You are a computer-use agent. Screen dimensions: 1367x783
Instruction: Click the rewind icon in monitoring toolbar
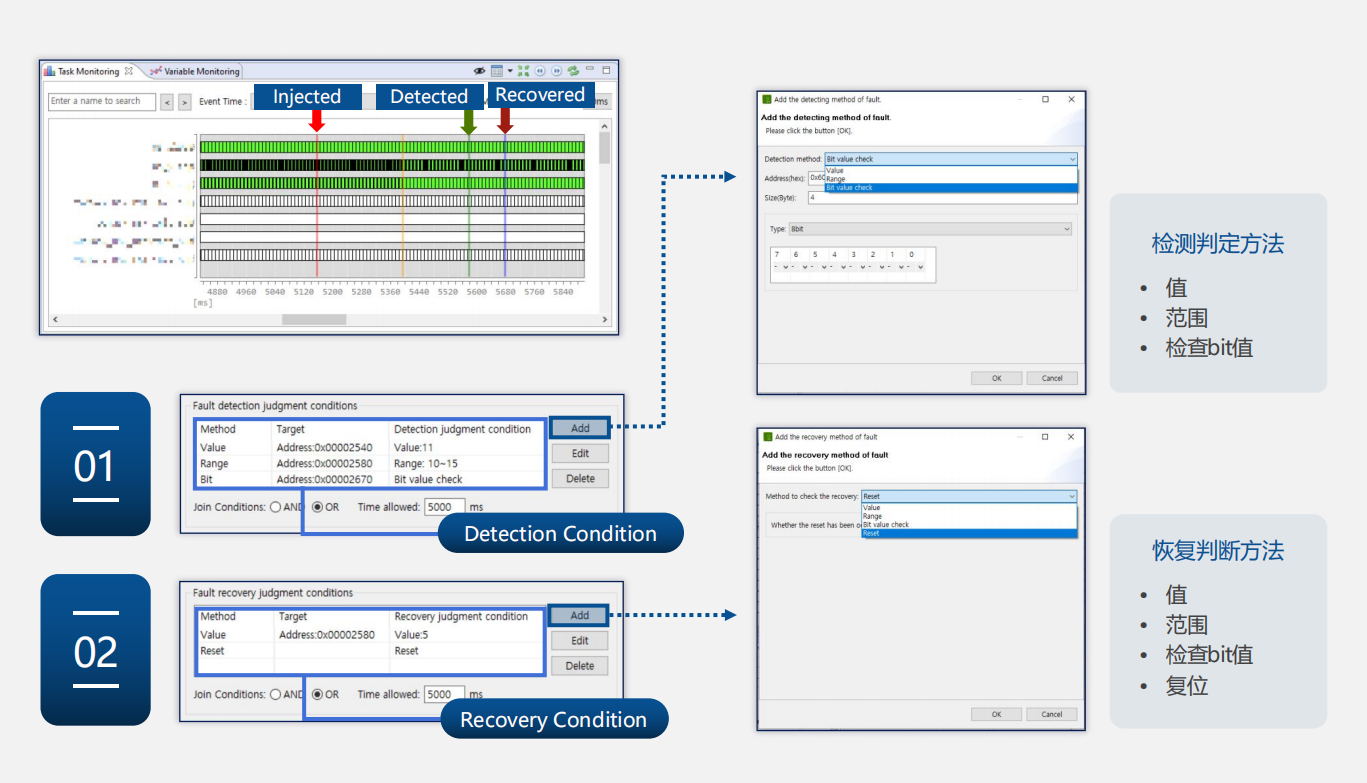(x=540, y=71)
